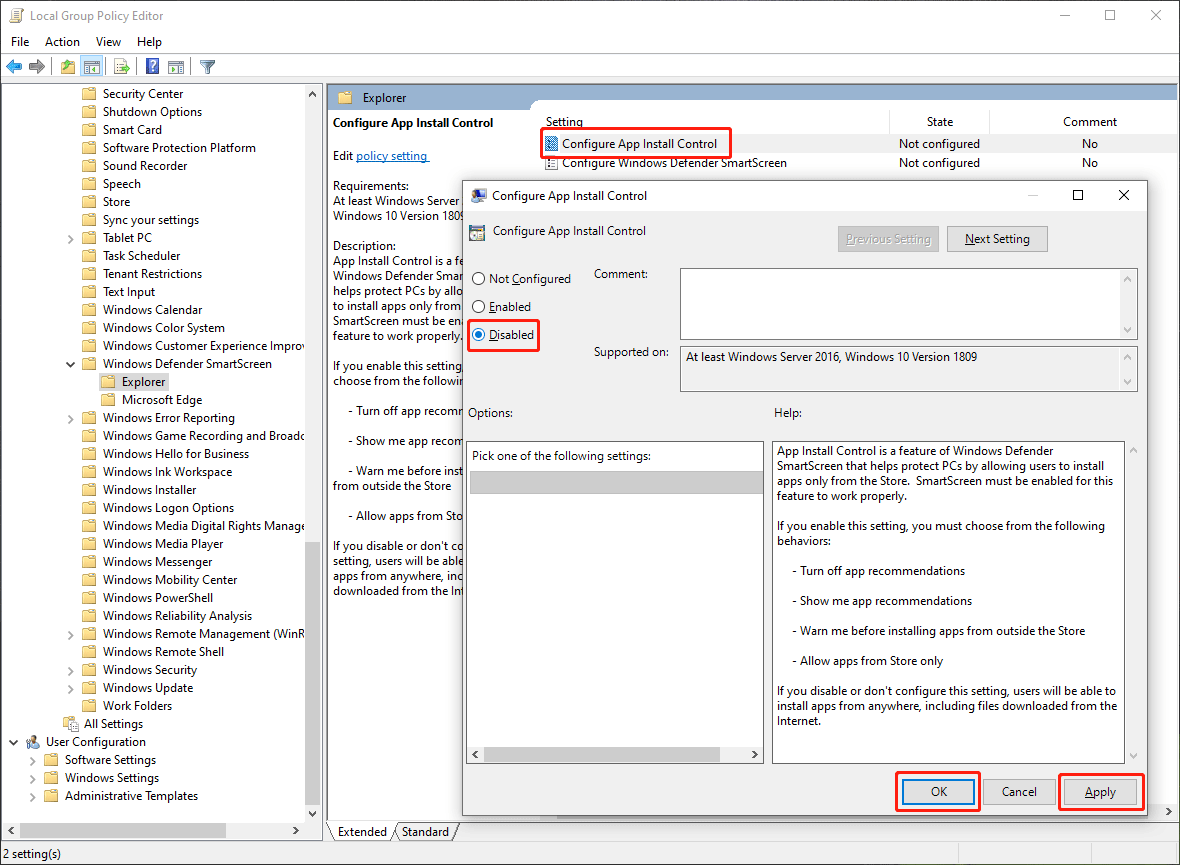Viewport: 1180px width, 865px height.
Task: Expand the Tablet PC folder node
Action: tap(71, 238)
